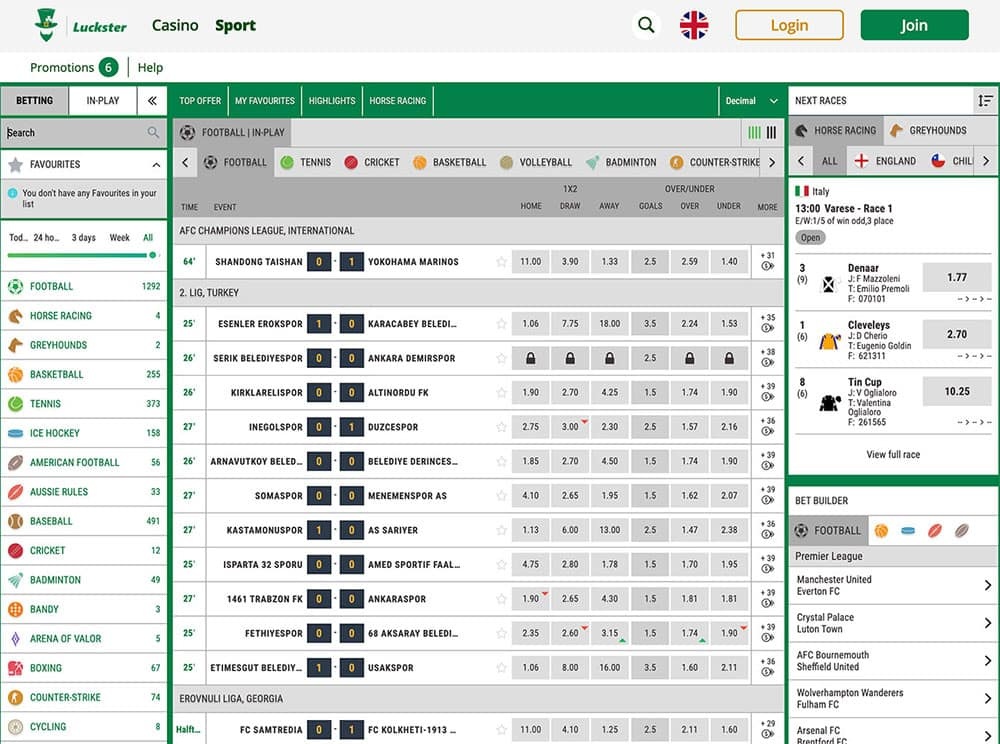Screen dimensions: 1000x744
Task: Open American Football in sidebar
Action: coord(84,462)
